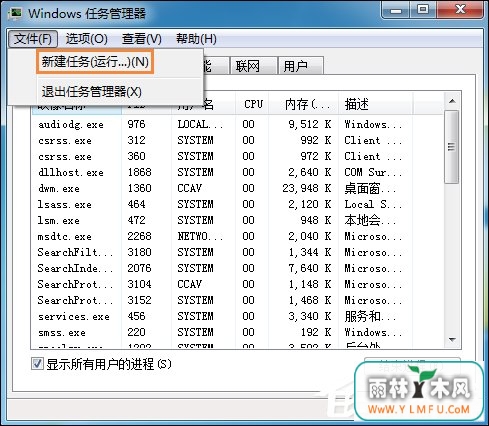This screenshot has height=426, width=489.
Task: Open the 查看(V) menu
Action: click(x=142, y=39)
